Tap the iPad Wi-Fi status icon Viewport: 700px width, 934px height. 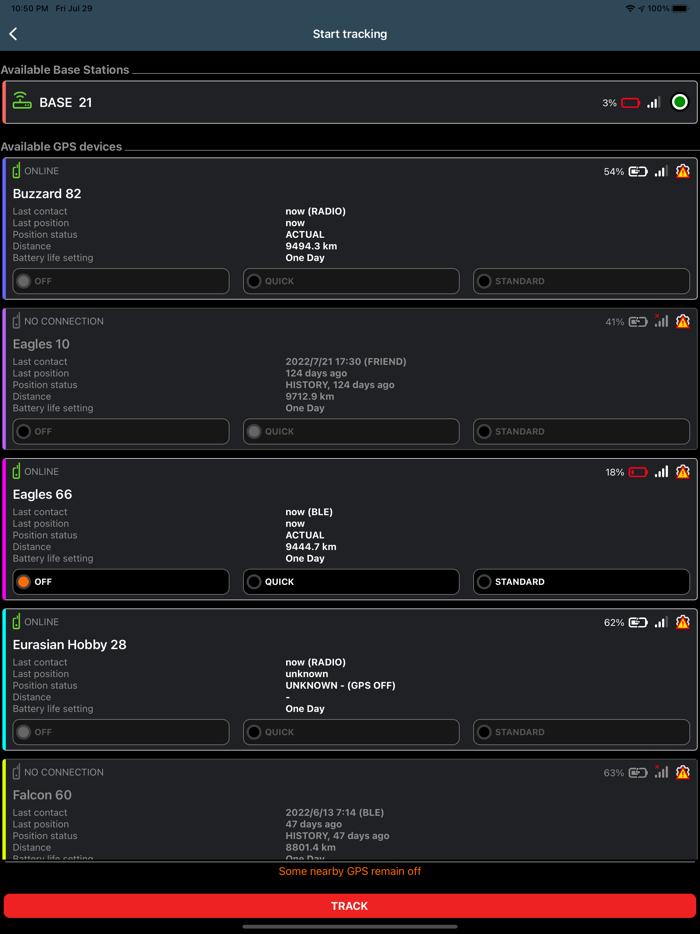[630, 9]
